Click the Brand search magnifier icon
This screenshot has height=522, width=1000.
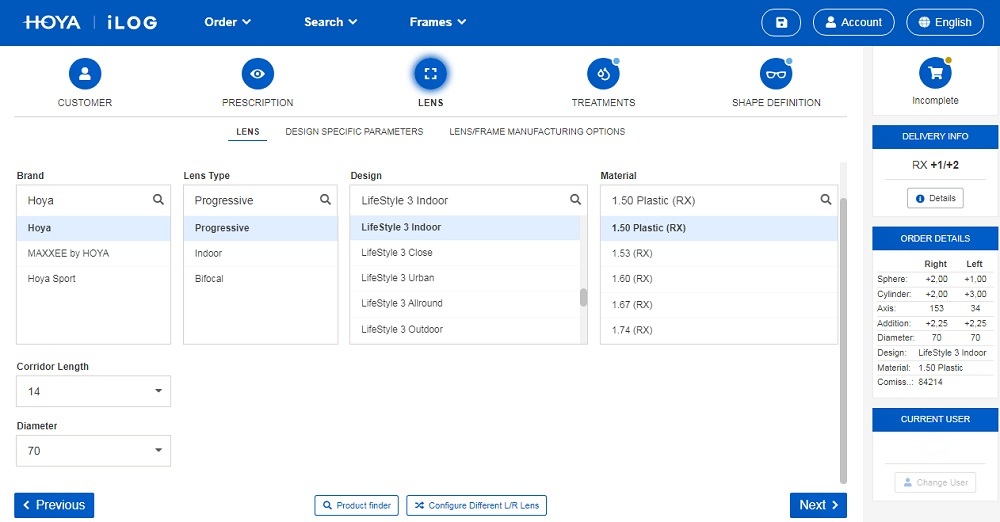tap(158, 200)
